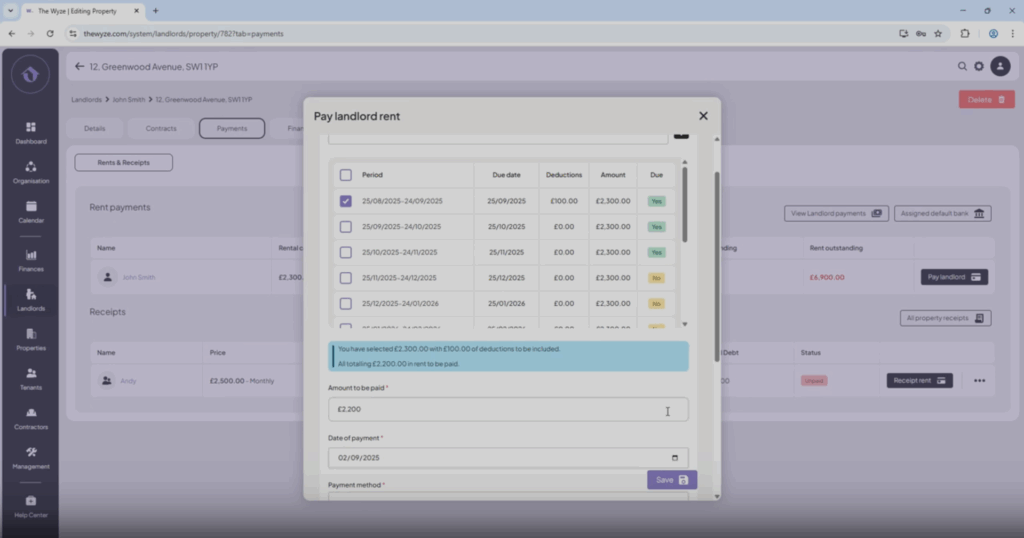Open Finances section in sidebar
The height and width of the screenshot is (538, 1024).
(30, 260)
